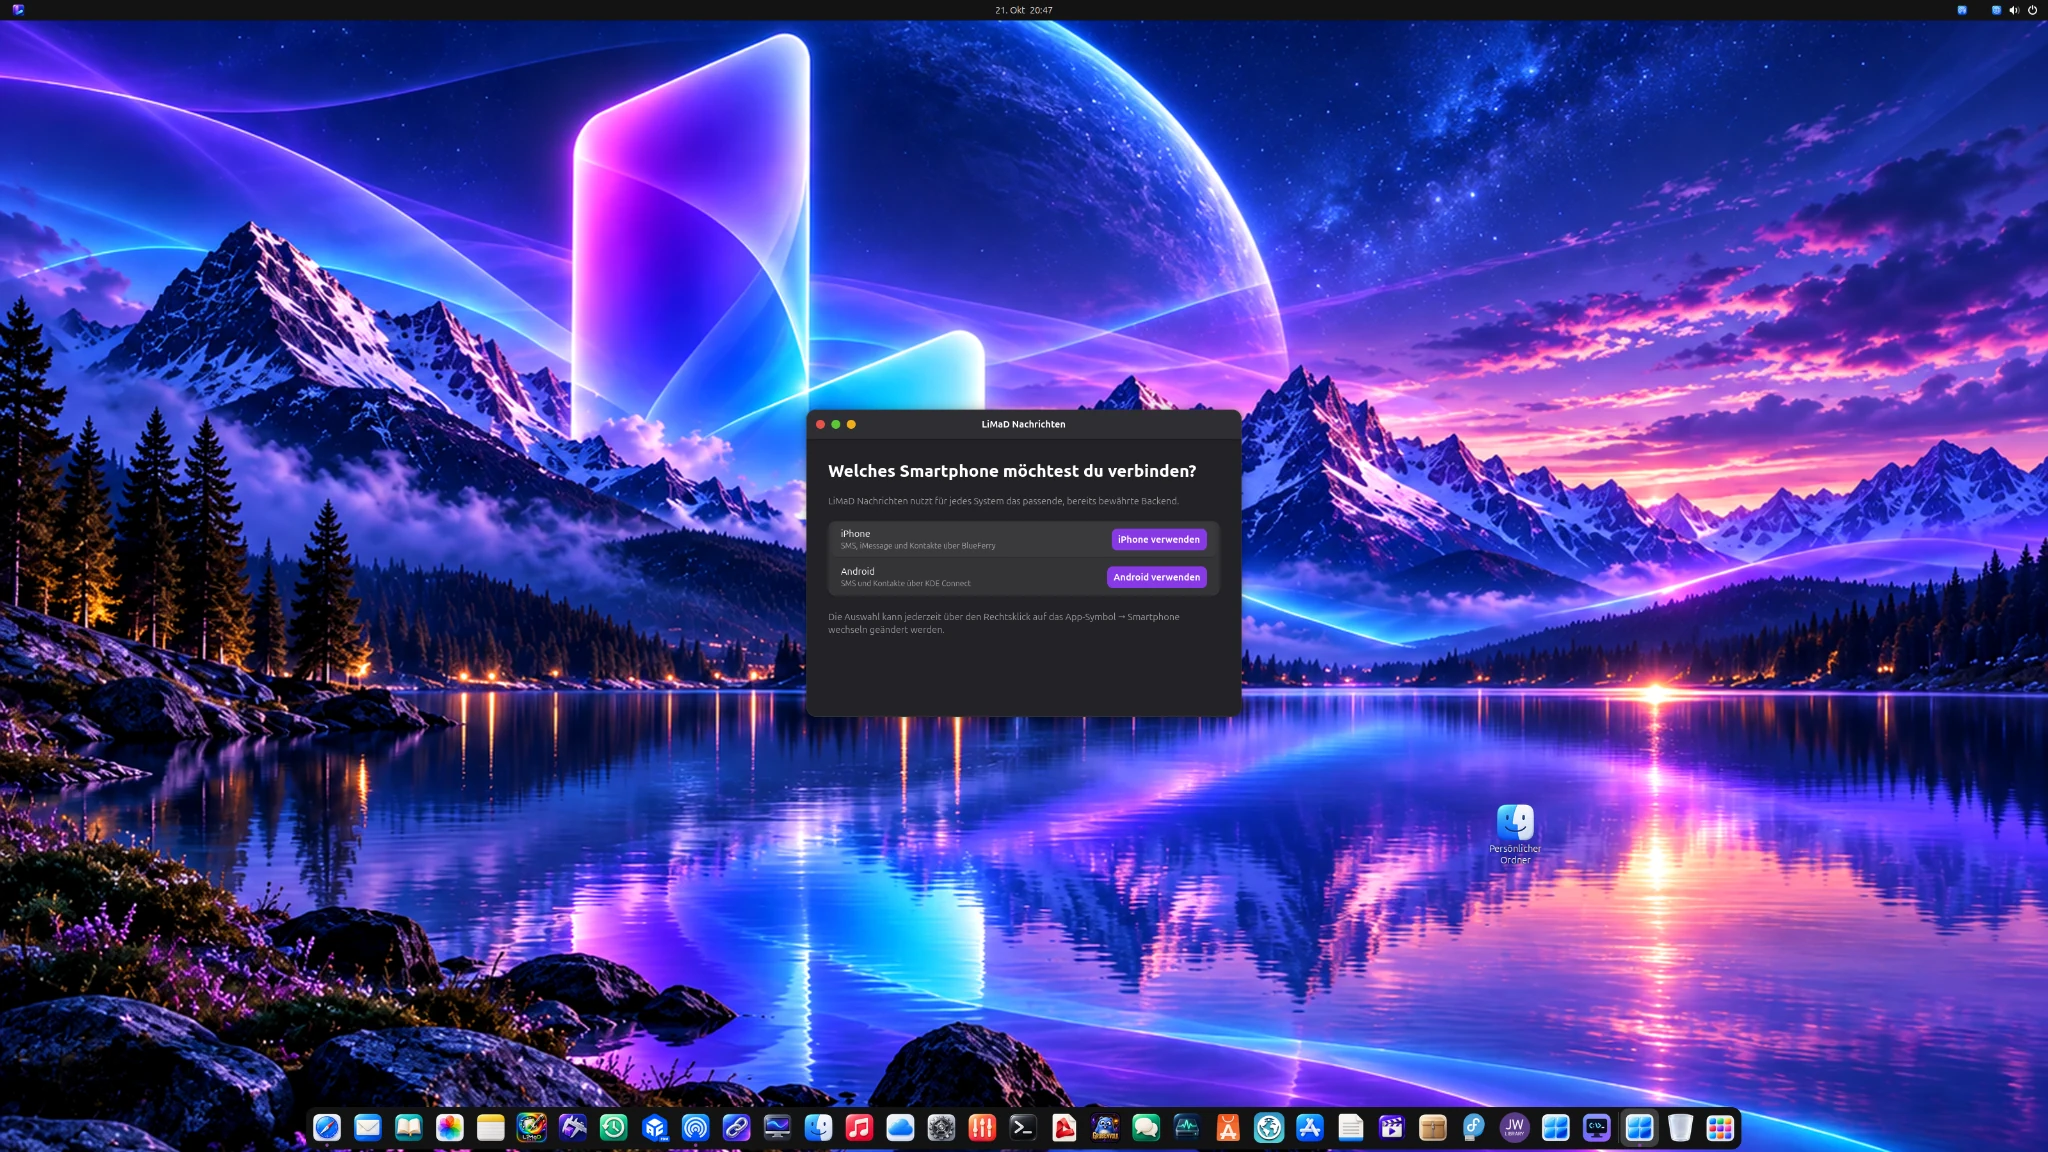
Task: Launch the Terminal prompt icon in dock
Action: pos(1023,1128)
